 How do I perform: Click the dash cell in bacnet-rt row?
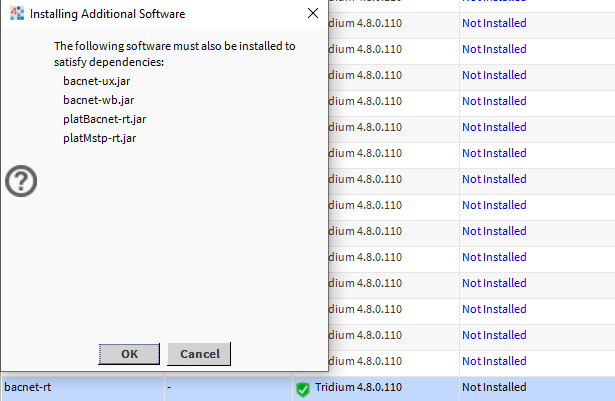click(171, 387)
